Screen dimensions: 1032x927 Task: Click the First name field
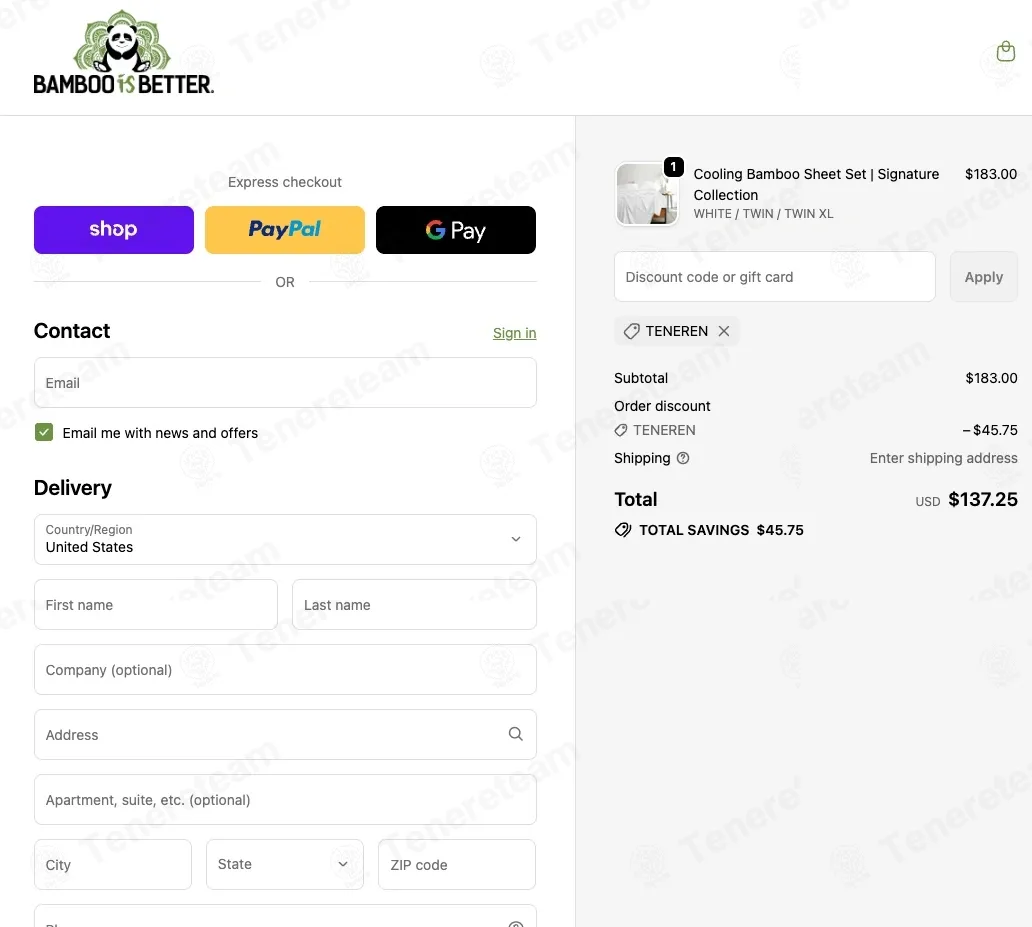click(156, 605)
